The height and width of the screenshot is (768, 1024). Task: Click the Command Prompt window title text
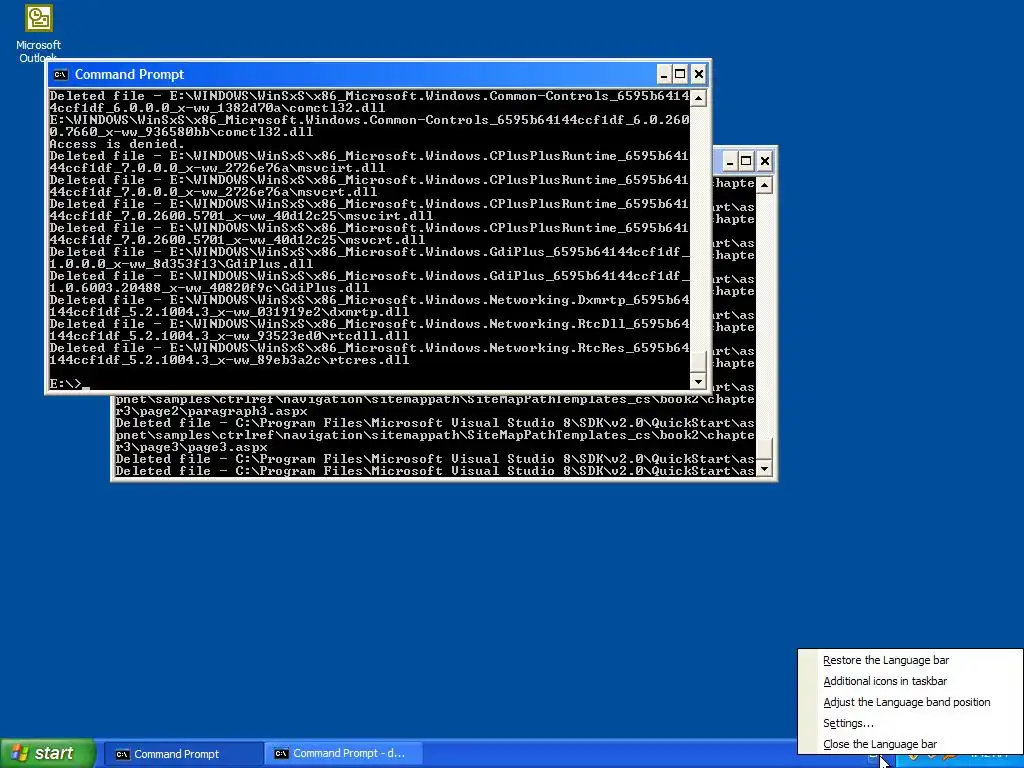click(x=129, y=74)
